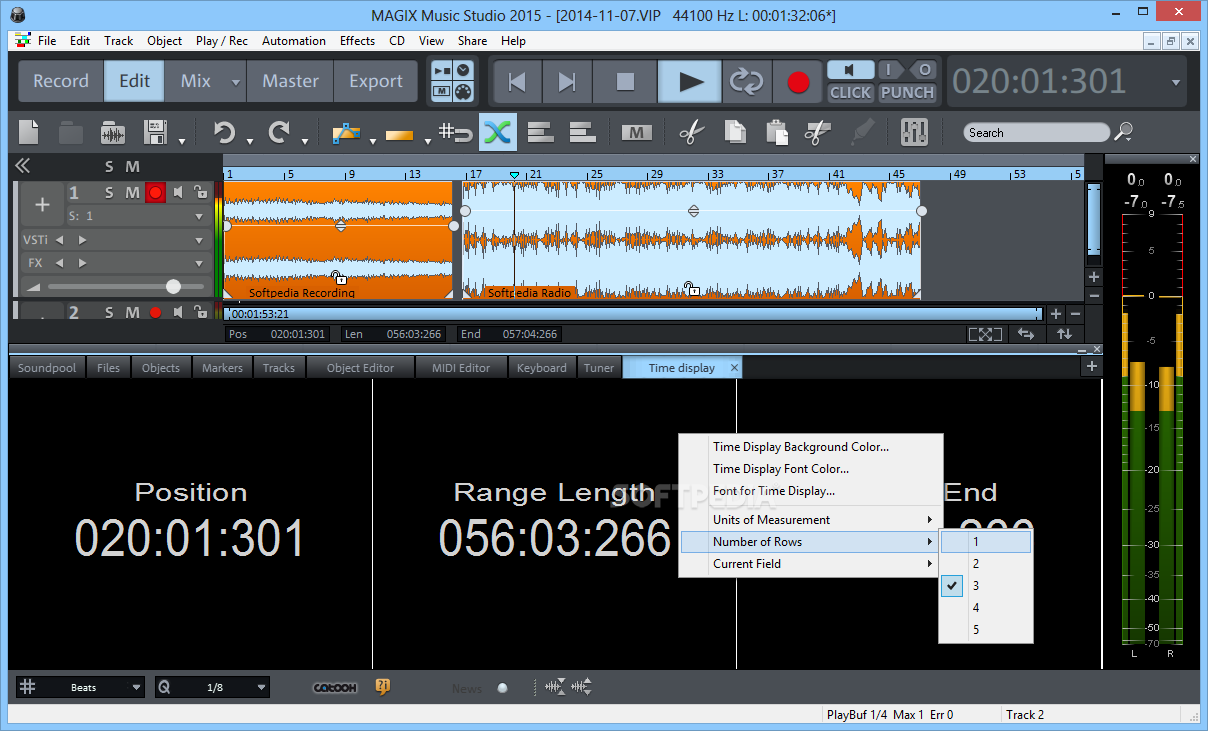This screenshot has width=1208, height=731.
Task: Switch to the Record view
Action: tap(61, 81)
